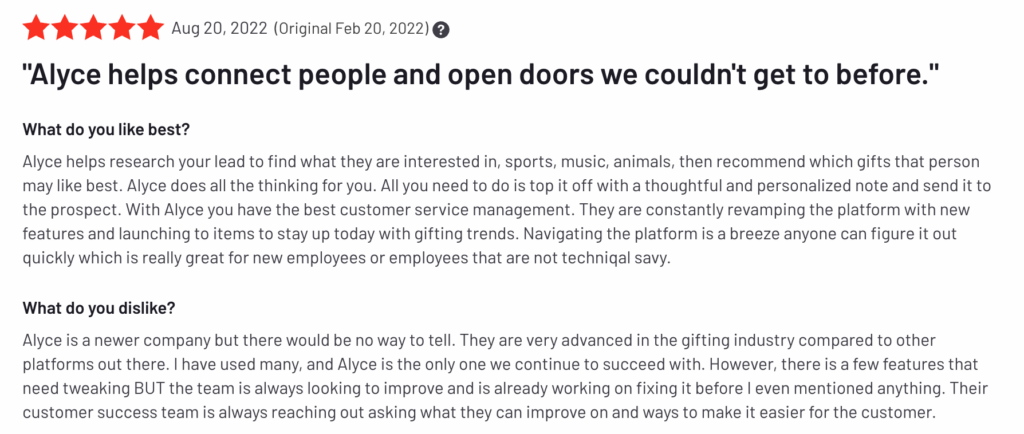
Task: Select the third star in the rating
Action: (x=93, y=28)
